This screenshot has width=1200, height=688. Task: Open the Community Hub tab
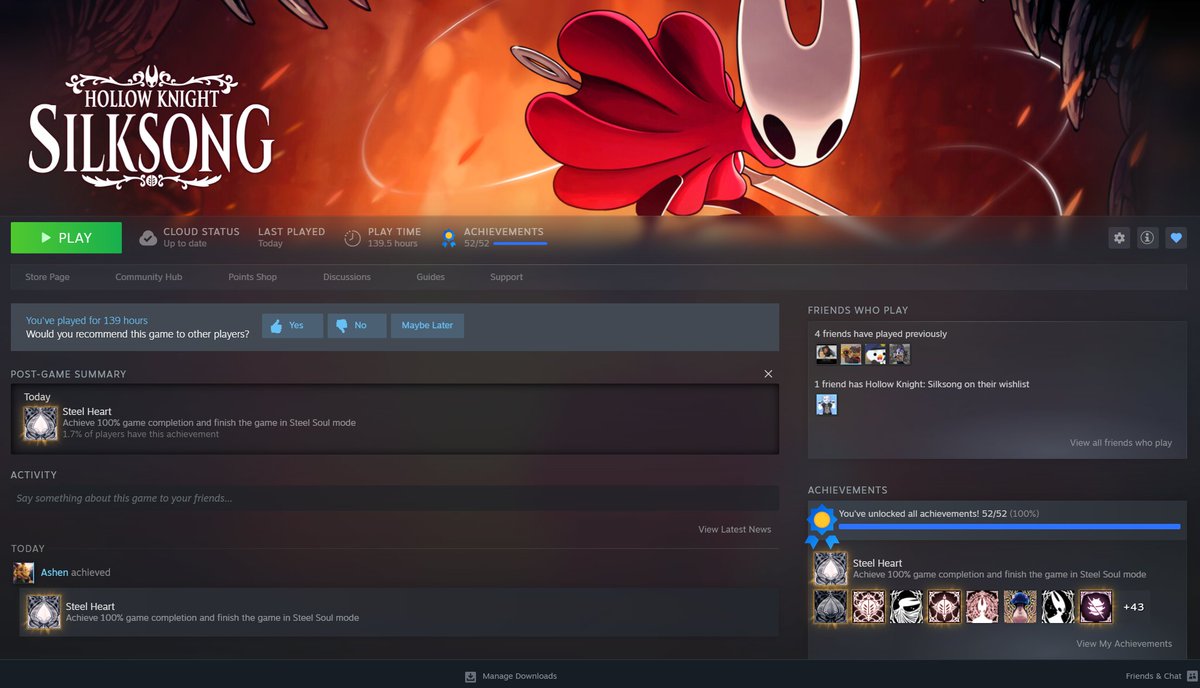[x=148, y=277]
